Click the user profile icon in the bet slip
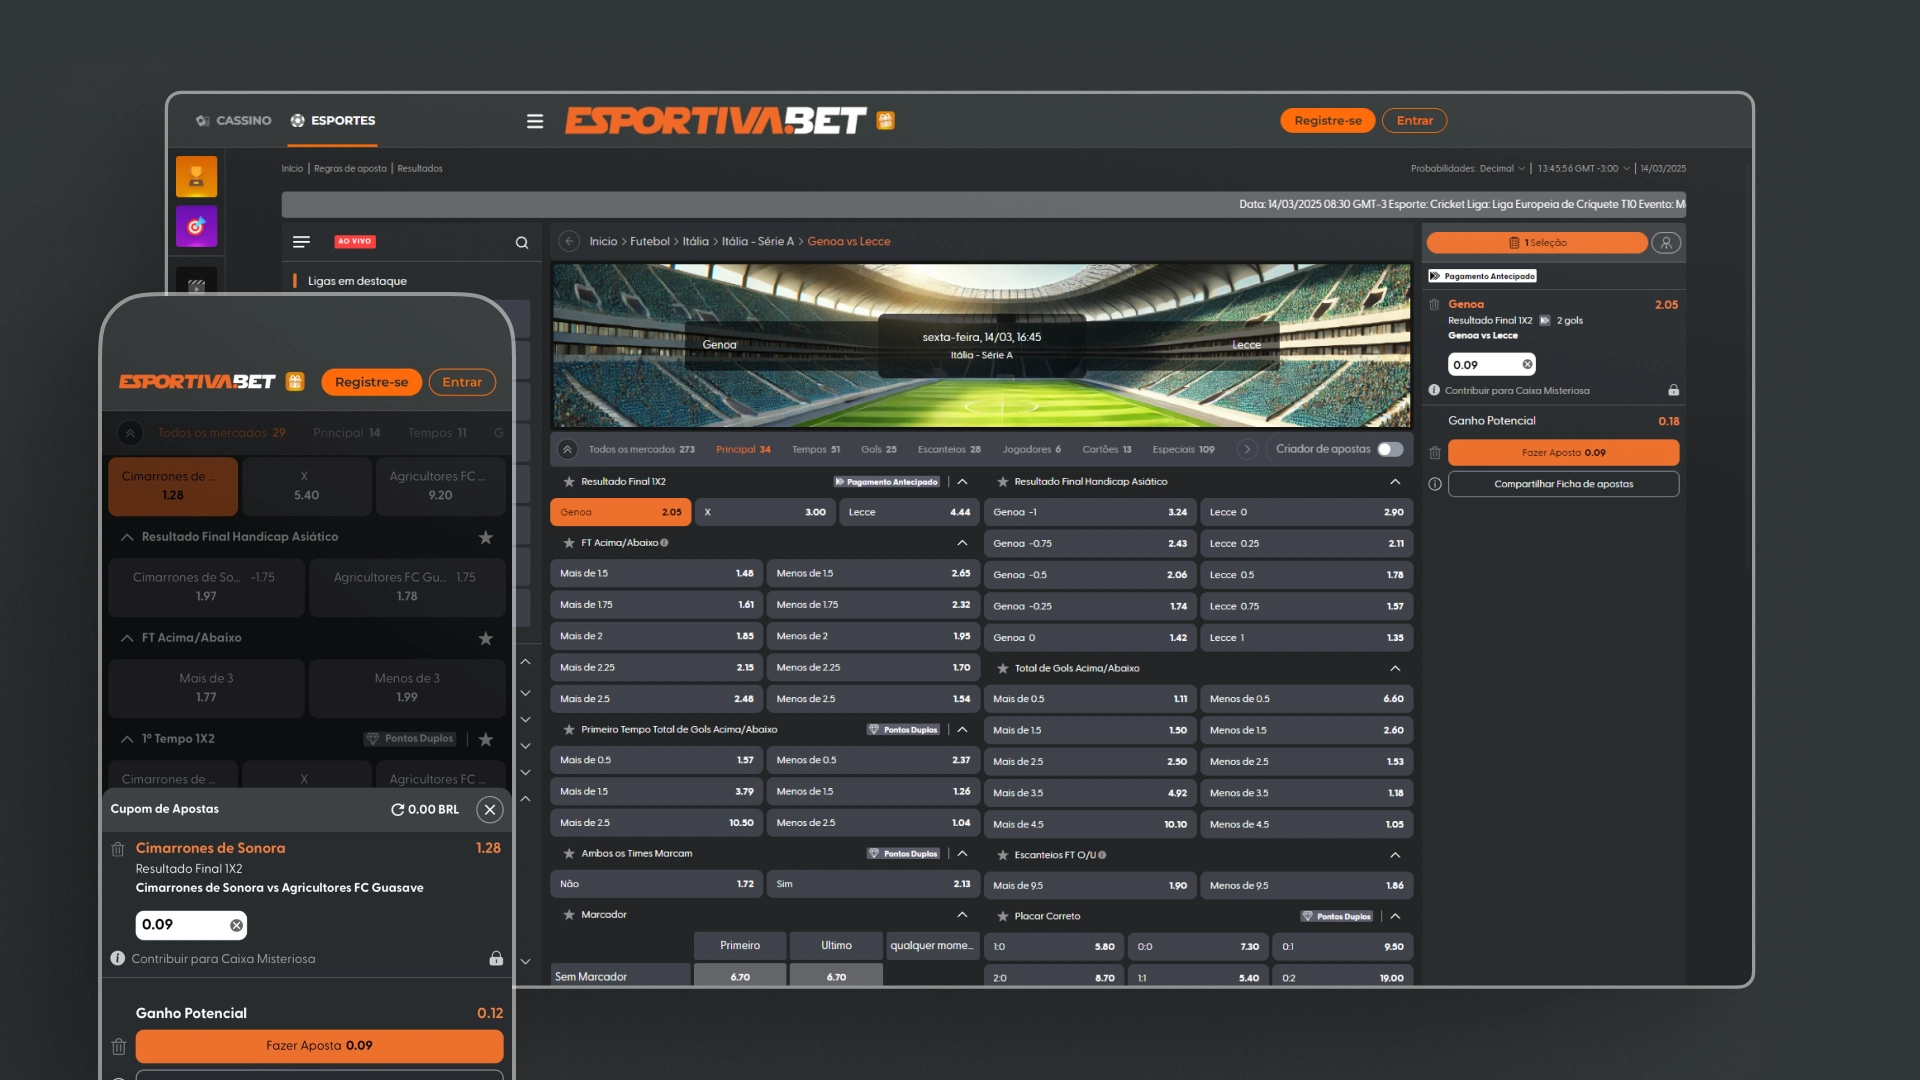 (1666, 242)
